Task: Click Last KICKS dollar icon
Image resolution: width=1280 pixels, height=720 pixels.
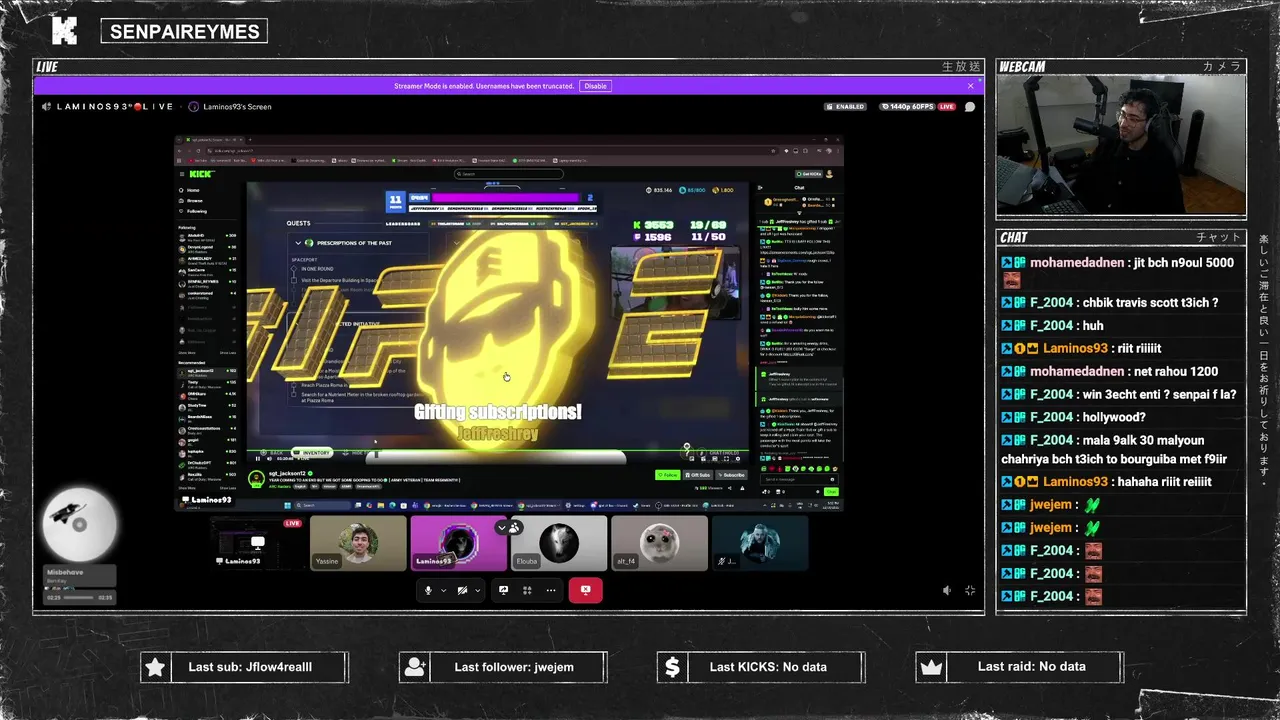Action: (x=672, y=667)
